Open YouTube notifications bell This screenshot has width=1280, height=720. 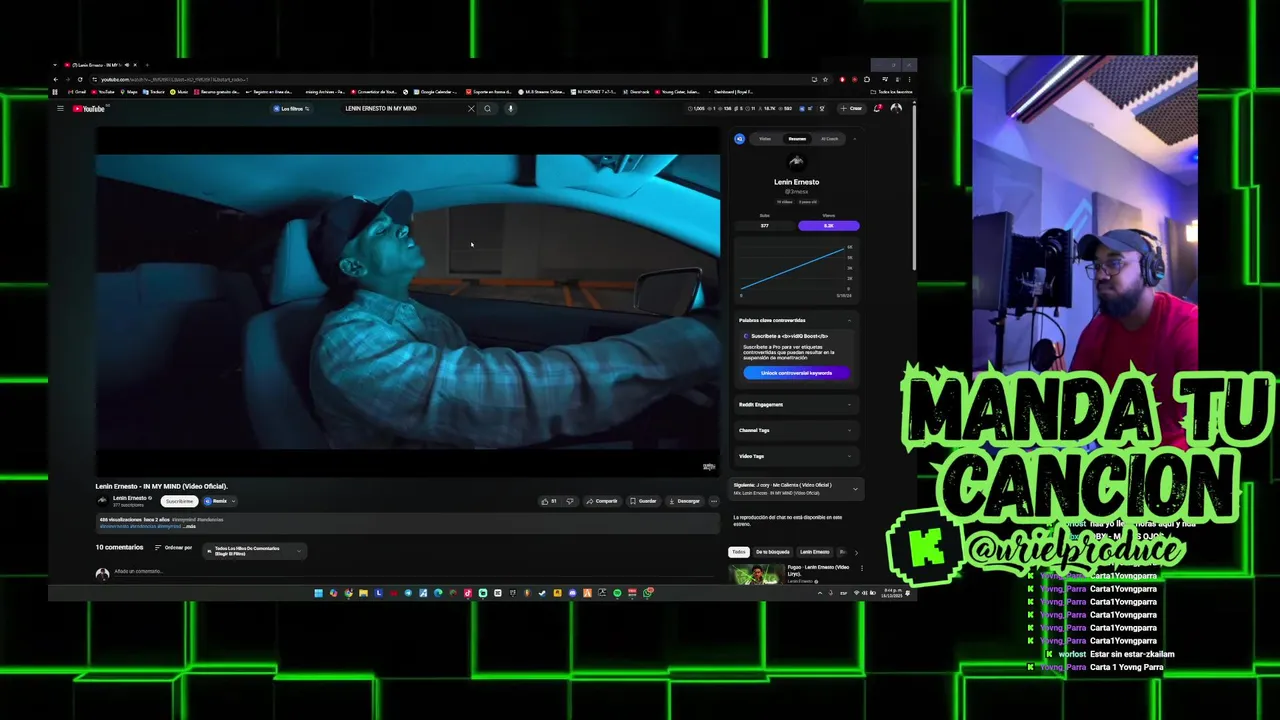pyautogui.click(x=877, y=108)
